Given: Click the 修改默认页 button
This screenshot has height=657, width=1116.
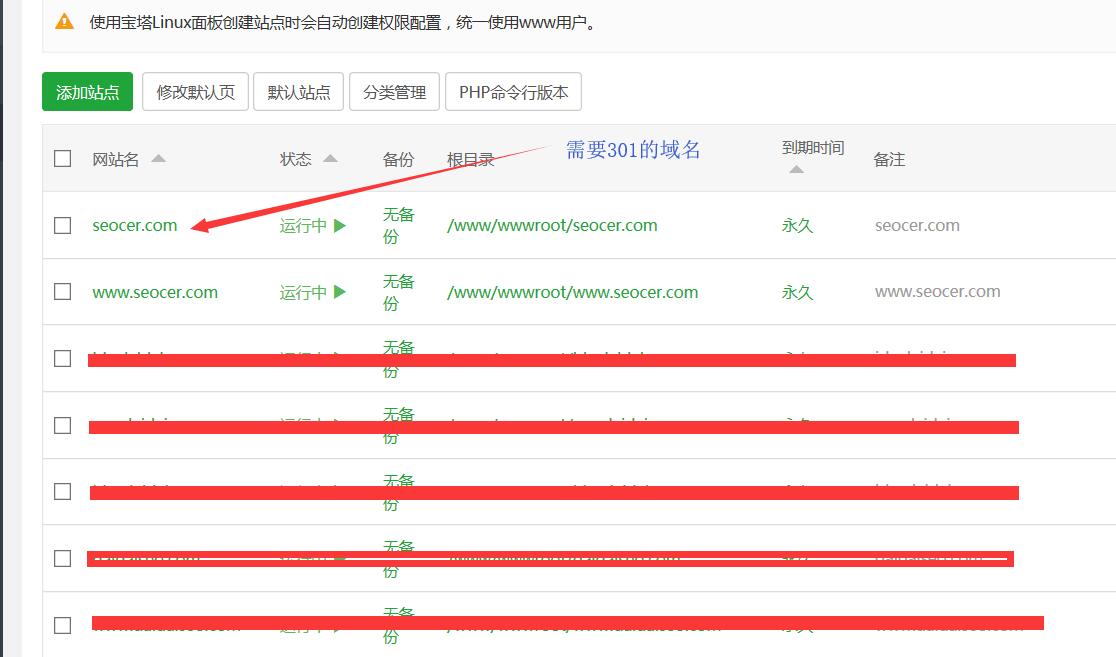Looking at the screenshot, I should [x=195, y=92].
